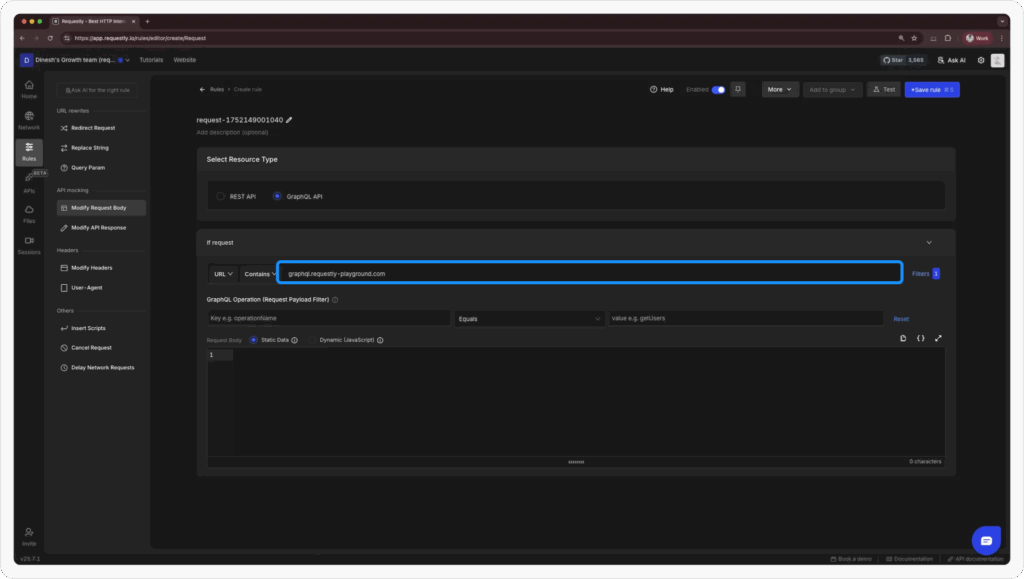Click the GraphQL Operation info icon
This screenshot has width=1024, height=579.
335,300
